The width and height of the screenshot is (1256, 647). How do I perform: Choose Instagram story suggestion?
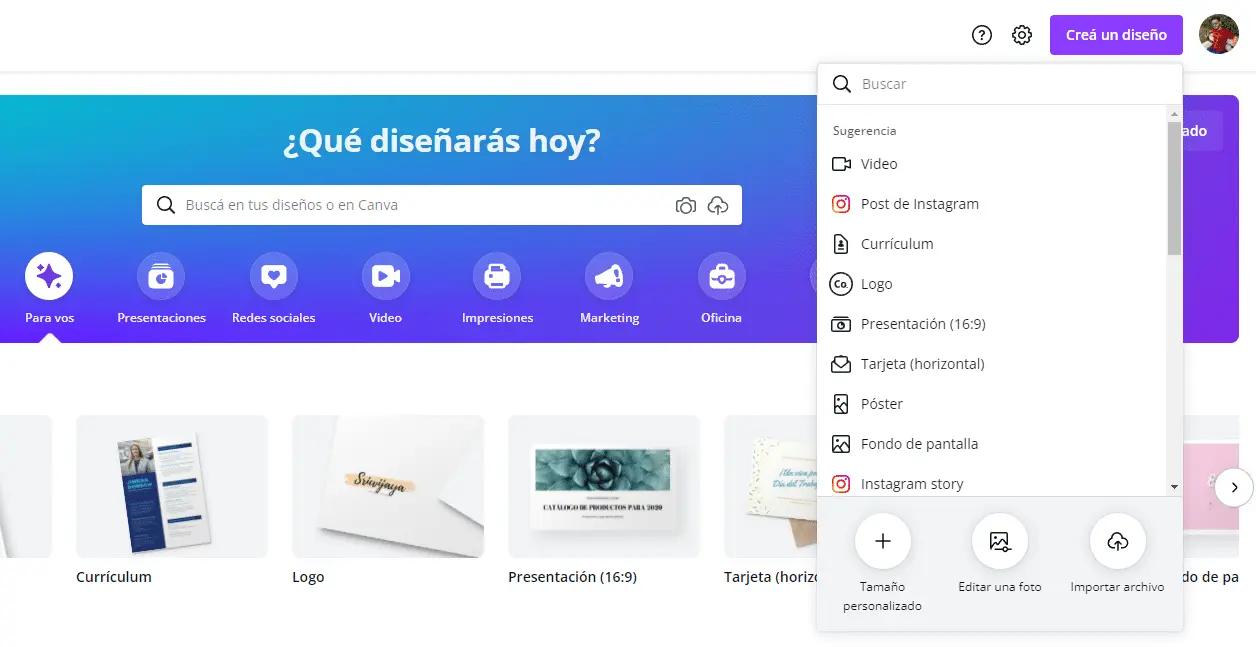click(x=992, y=483)
